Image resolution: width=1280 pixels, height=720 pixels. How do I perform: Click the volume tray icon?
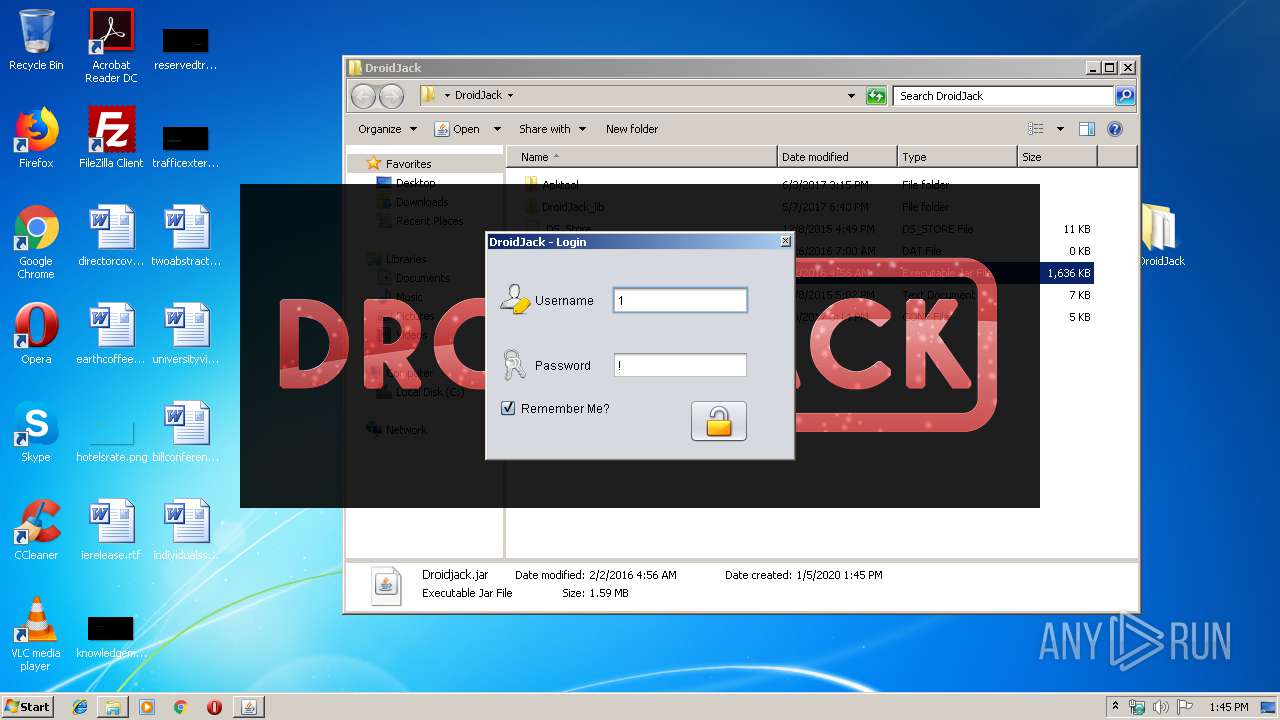[1162, 707]
